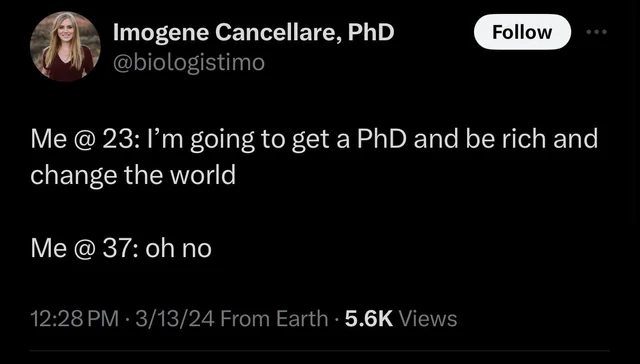Select the word 'PhD' in tweet body
This screenshot has height=364, width=640.
tap(382, 139)
